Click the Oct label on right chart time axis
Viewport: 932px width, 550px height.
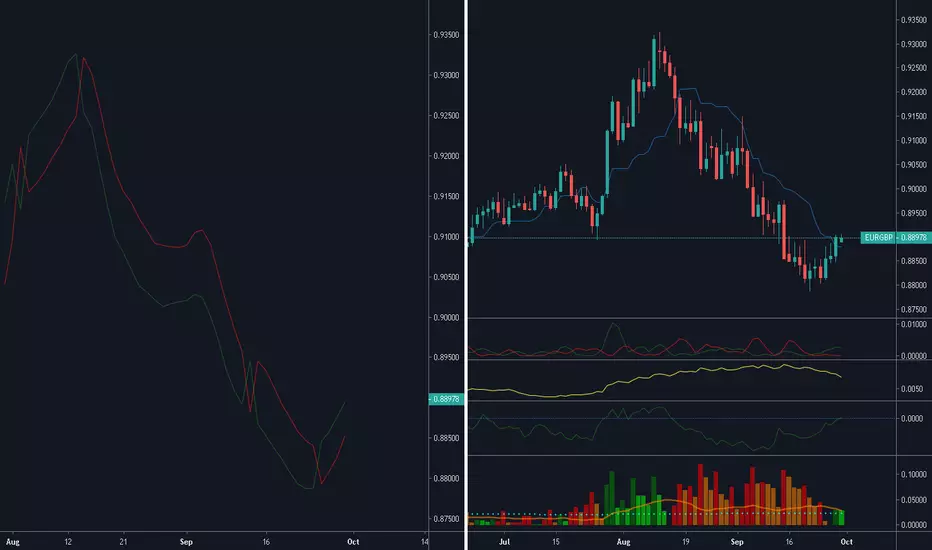pos(846,542)
